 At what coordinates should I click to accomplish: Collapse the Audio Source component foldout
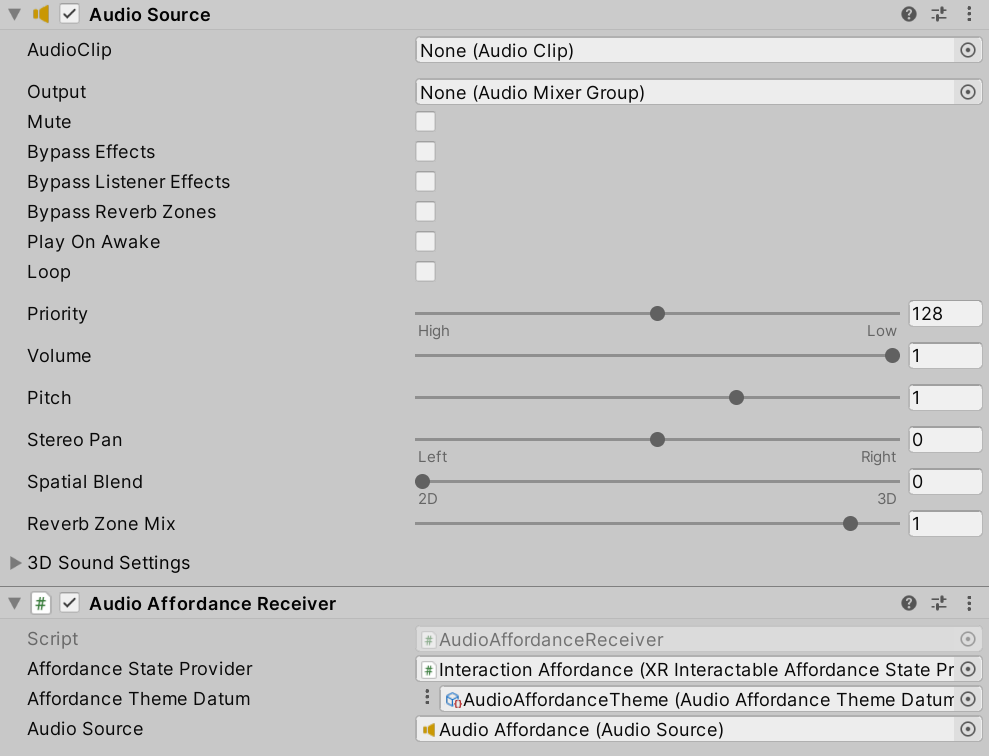(12, 14)
